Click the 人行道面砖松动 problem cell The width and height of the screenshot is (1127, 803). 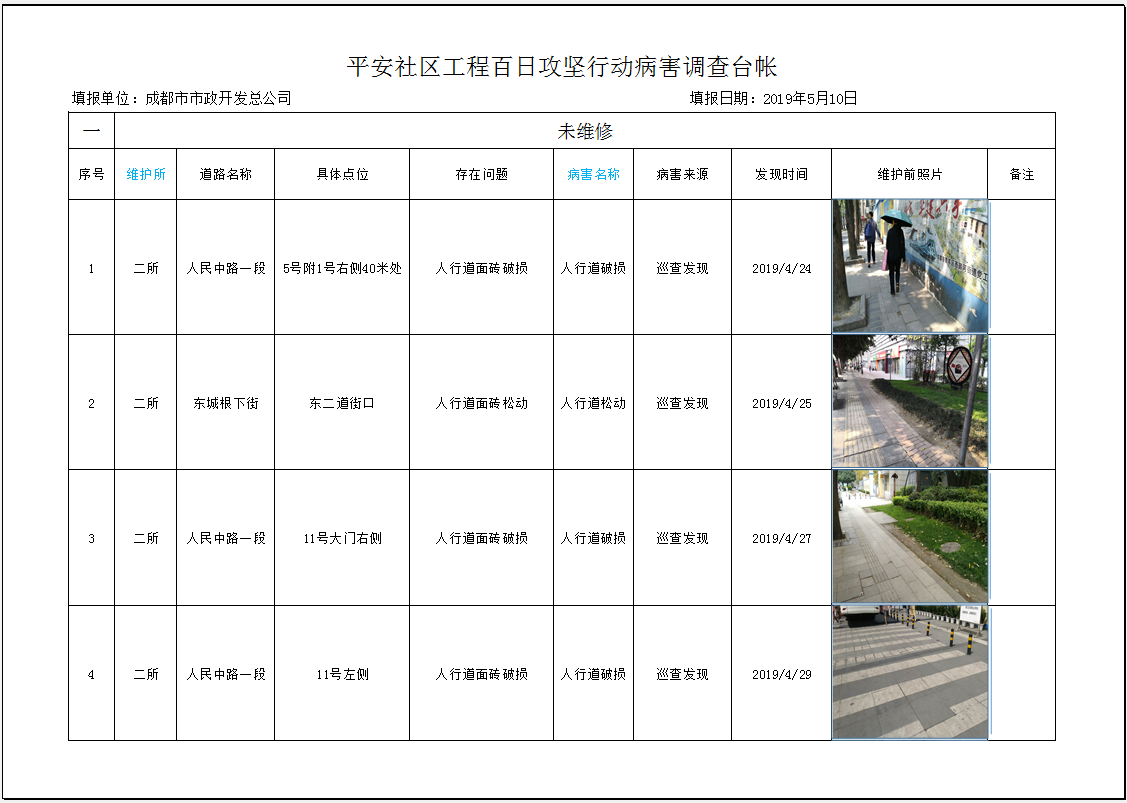[481, 403]
